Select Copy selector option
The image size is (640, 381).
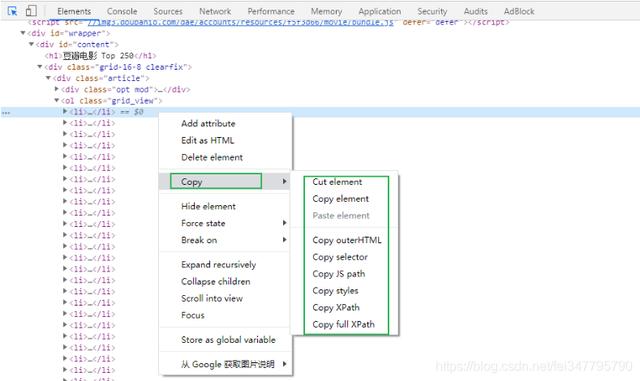pos(340,257)
